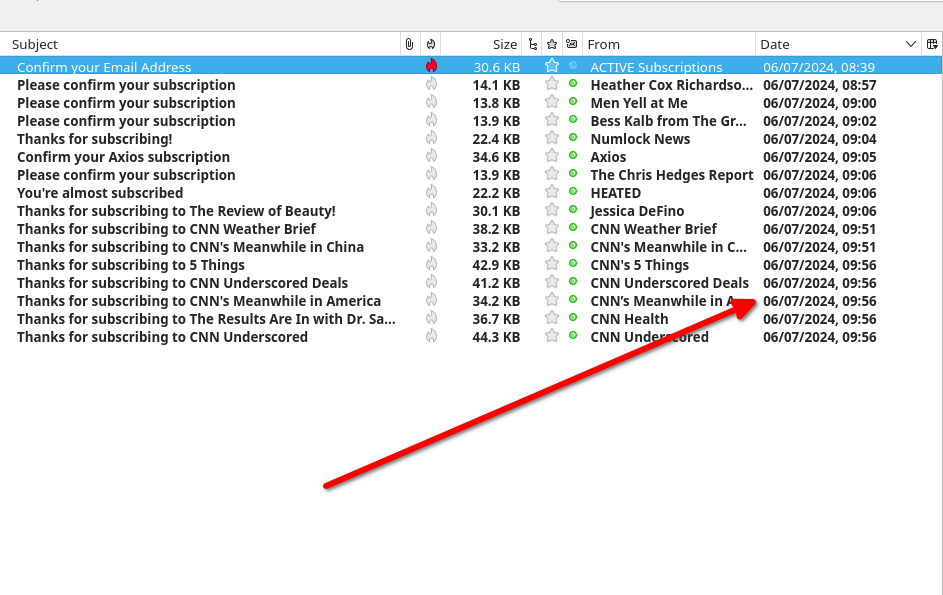Mark CNN's 5 Things message read via green dot
The image size is (943, 595).
click(573, 263)
